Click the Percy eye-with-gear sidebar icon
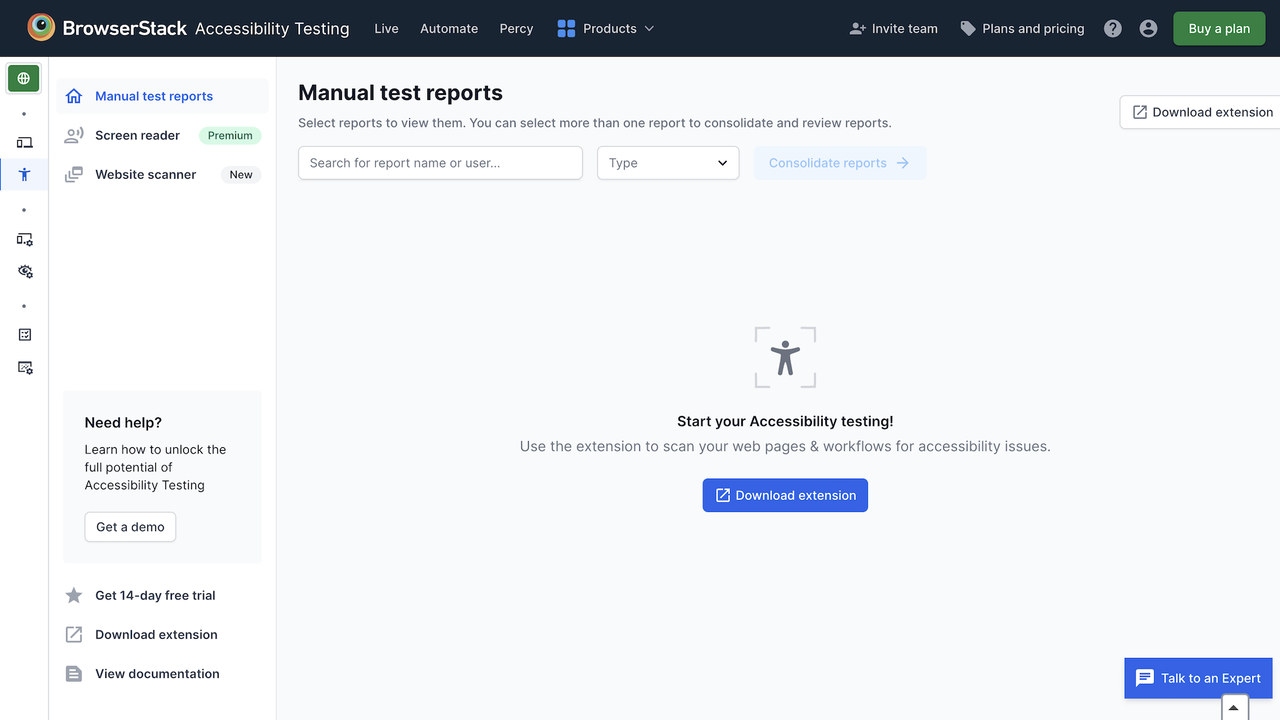The width and height of the screenshot is (1280, 720). pos(24,271)
